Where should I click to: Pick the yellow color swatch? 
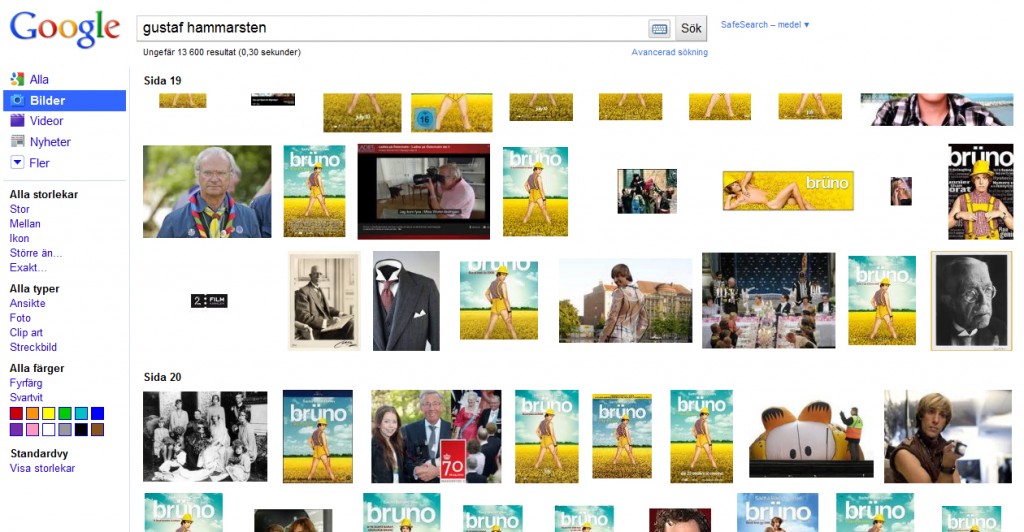tap(49, 413)
